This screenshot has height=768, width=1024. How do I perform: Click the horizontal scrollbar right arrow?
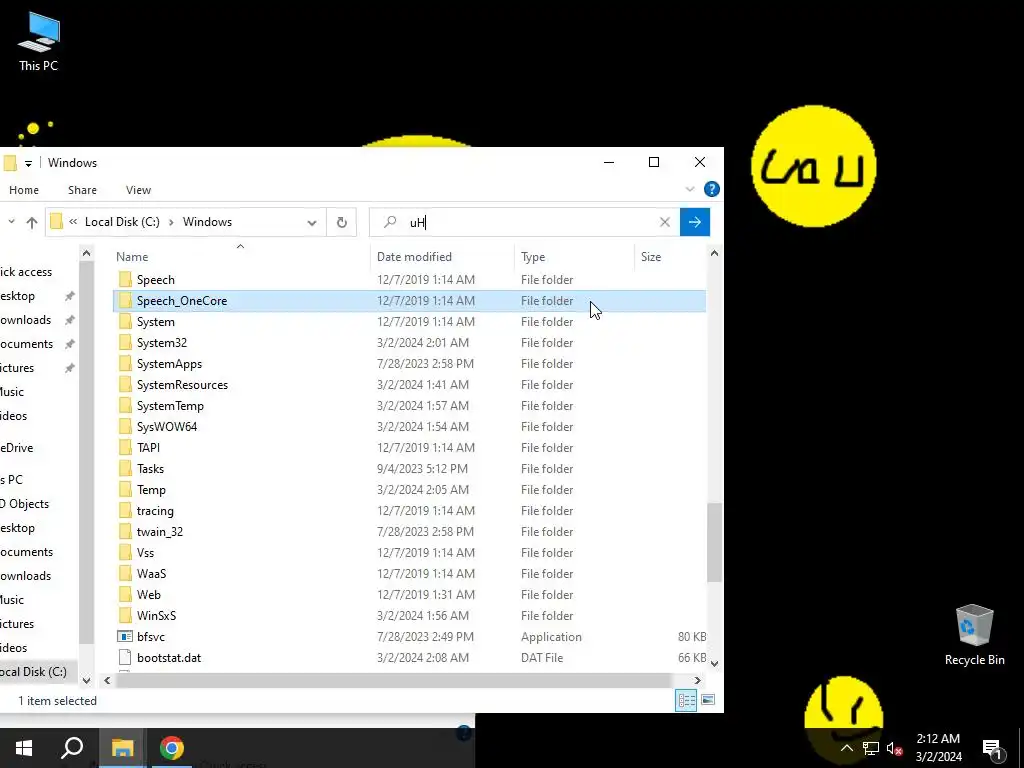[697, 680]
